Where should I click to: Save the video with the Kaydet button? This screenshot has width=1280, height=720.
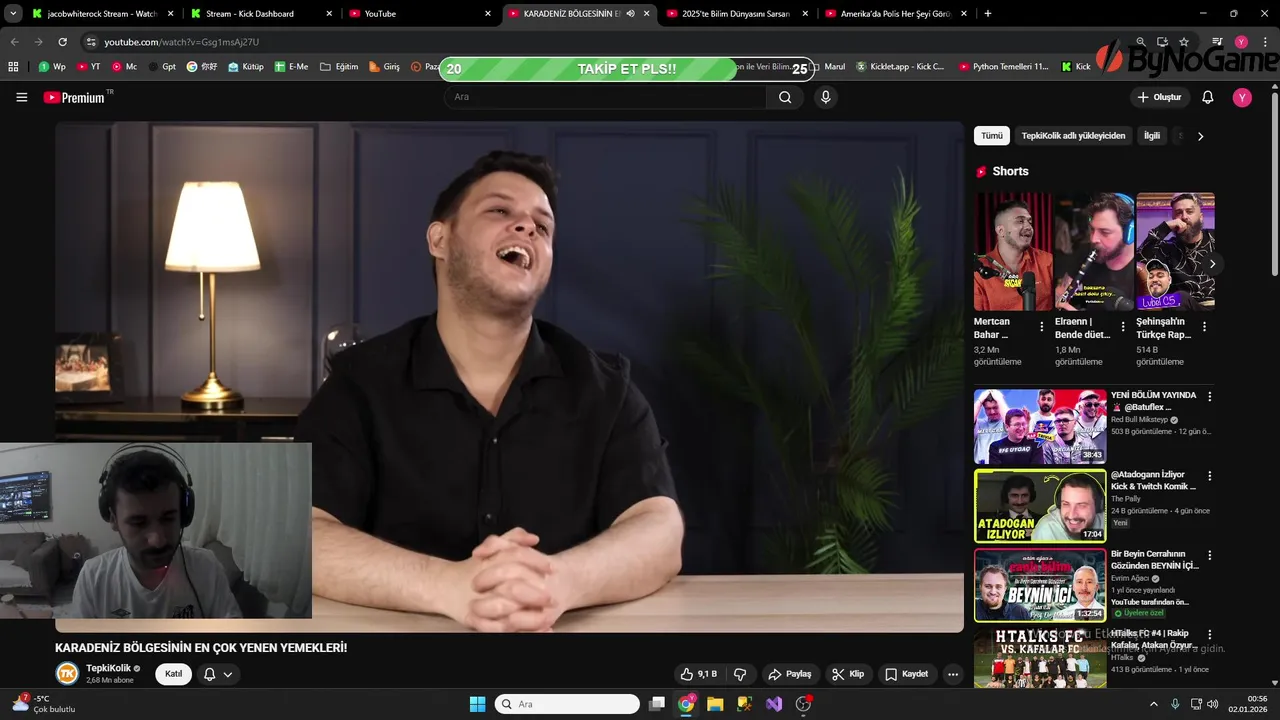click(906, 674)
